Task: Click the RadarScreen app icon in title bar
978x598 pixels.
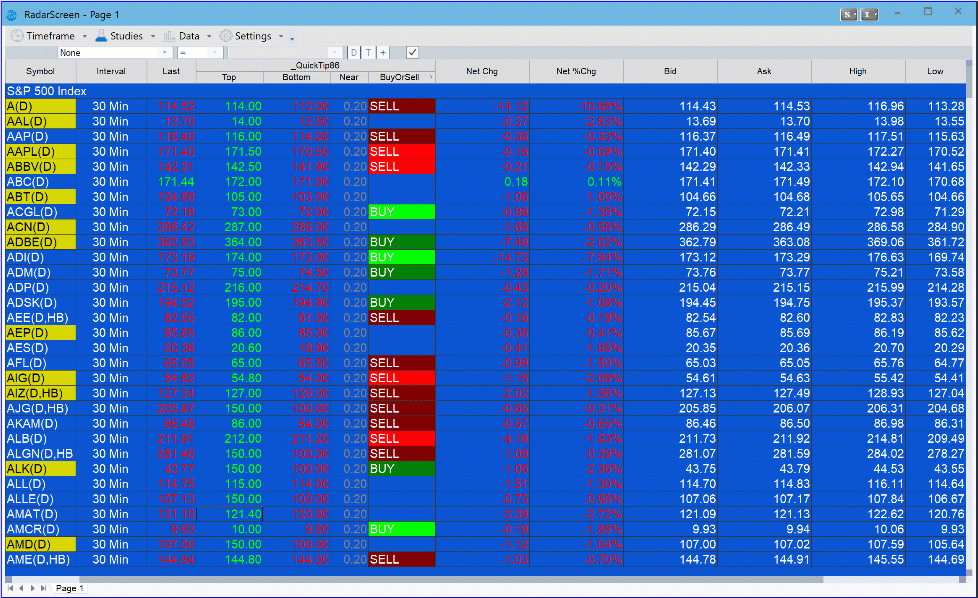Action: coord(11,14)
